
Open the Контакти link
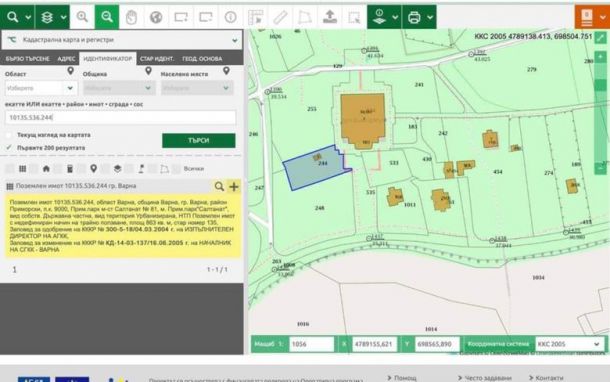point(549,378)
